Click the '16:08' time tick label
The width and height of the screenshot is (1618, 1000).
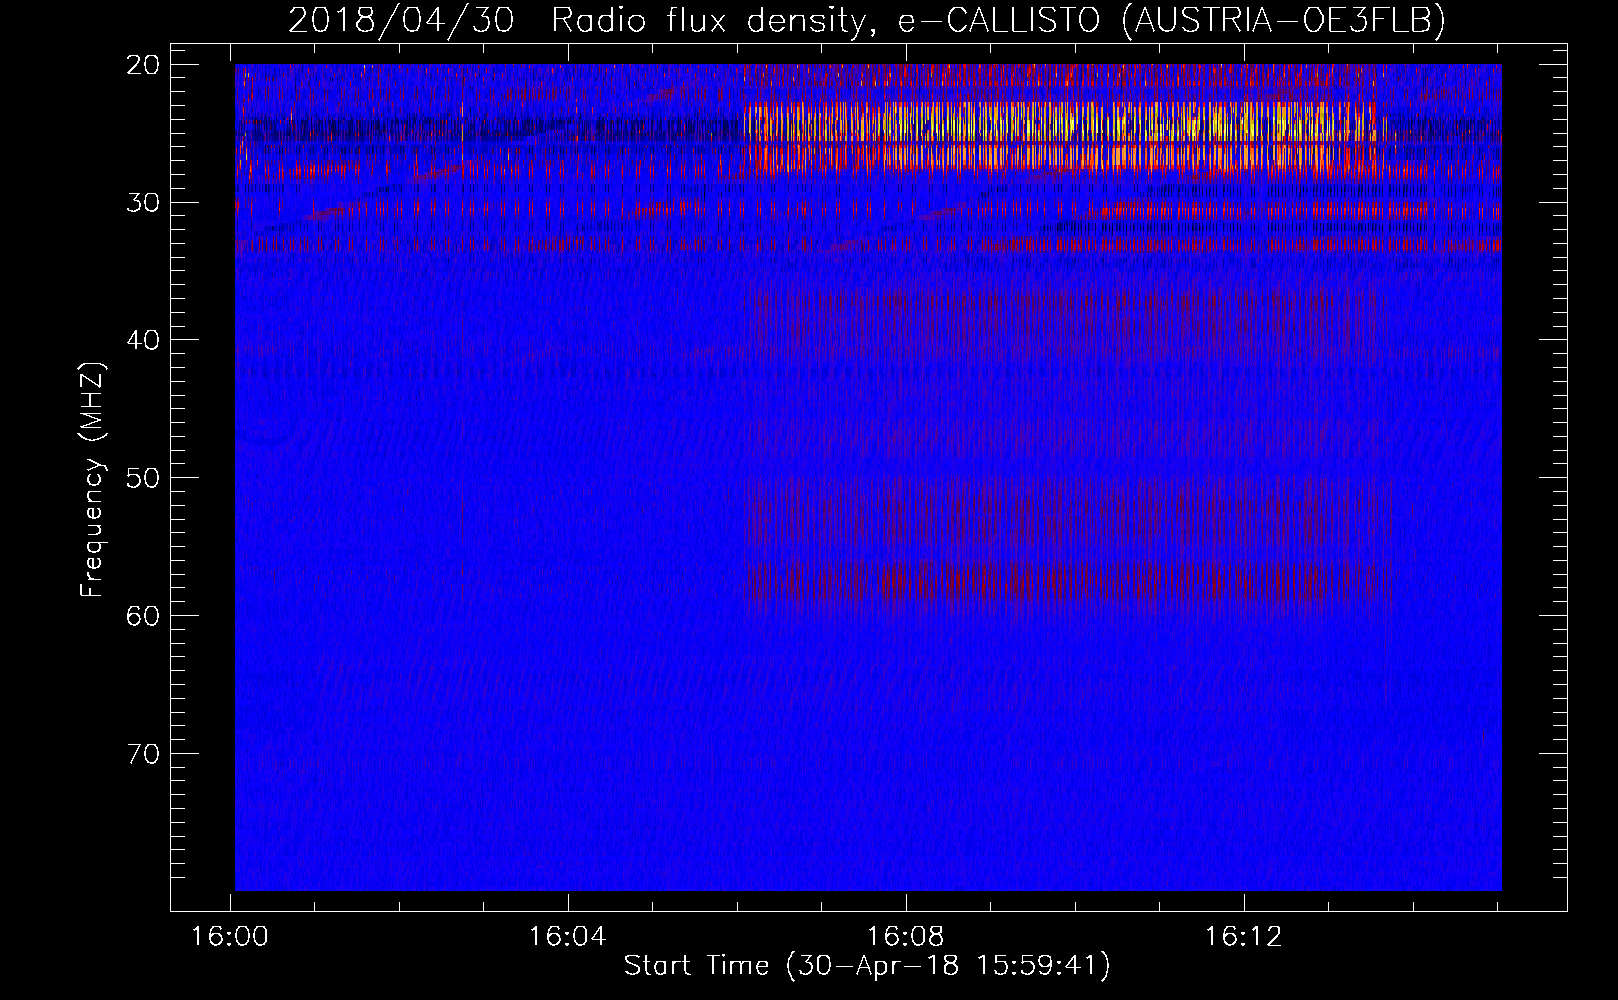click(x=906, y=937)
